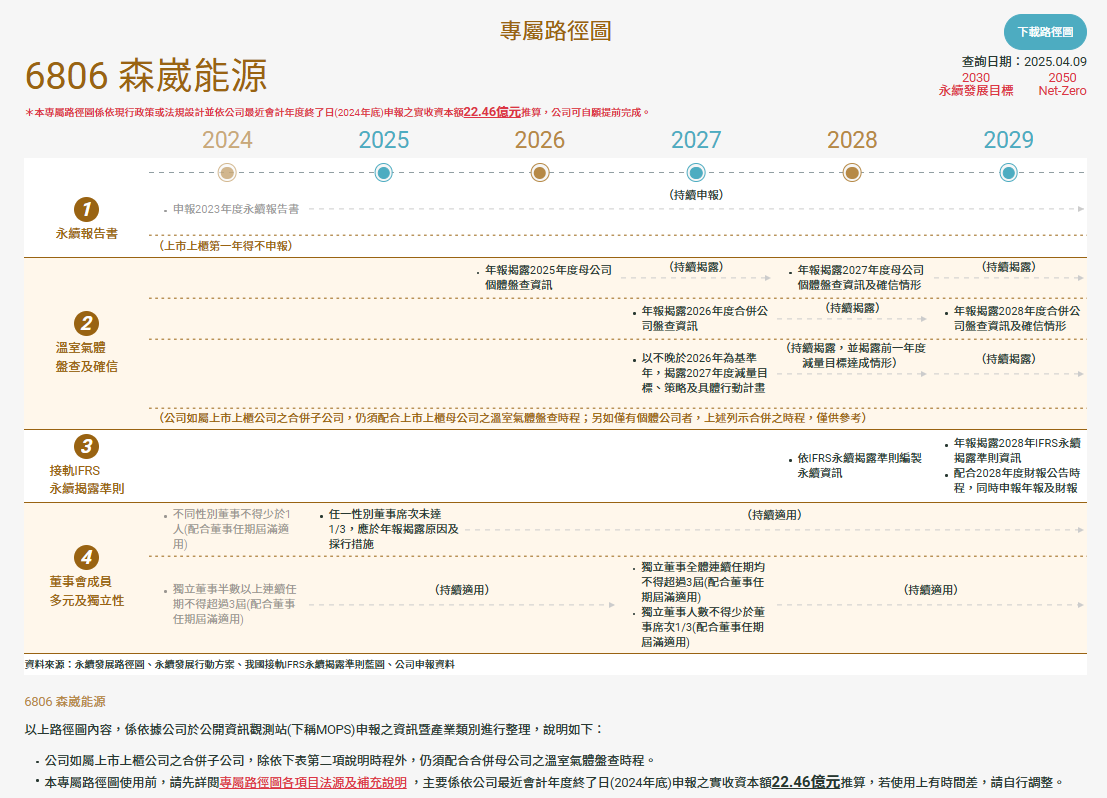Click the 下載路徑圖 download button
Screen dimensions: 1107x798
(1044, 32)
